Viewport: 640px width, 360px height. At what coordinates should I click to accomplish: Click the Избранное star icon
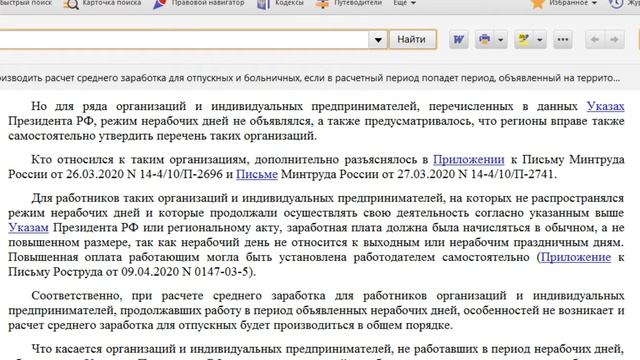[538, 4]
